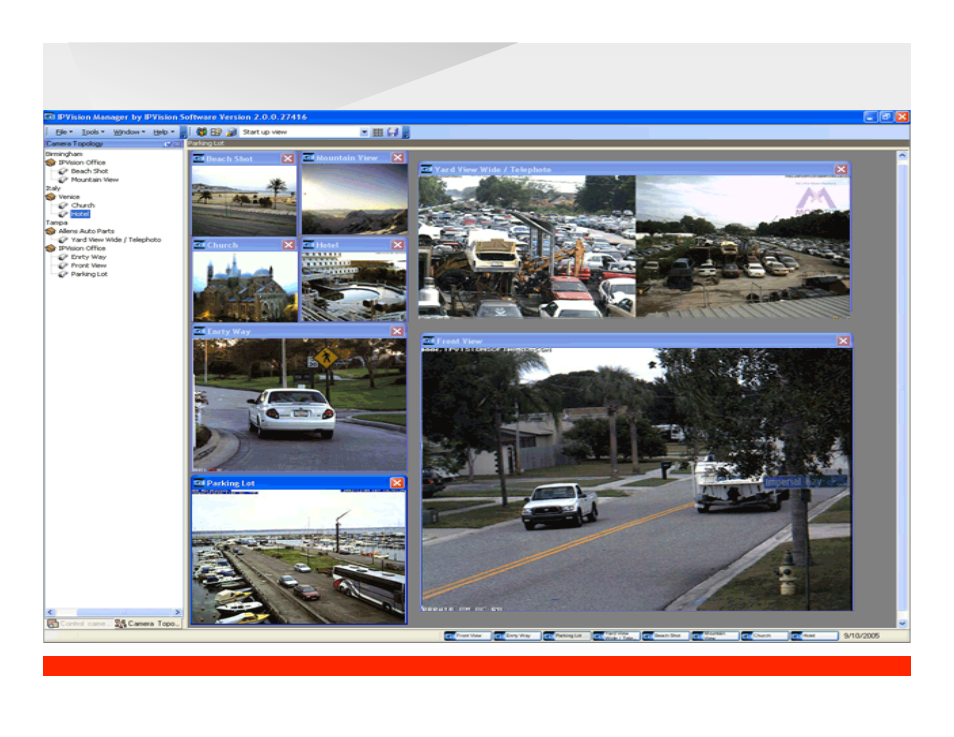This screenshot has height=737, width=954.
Task: Click the Tampa group label in tree
Action: point(57,223)
